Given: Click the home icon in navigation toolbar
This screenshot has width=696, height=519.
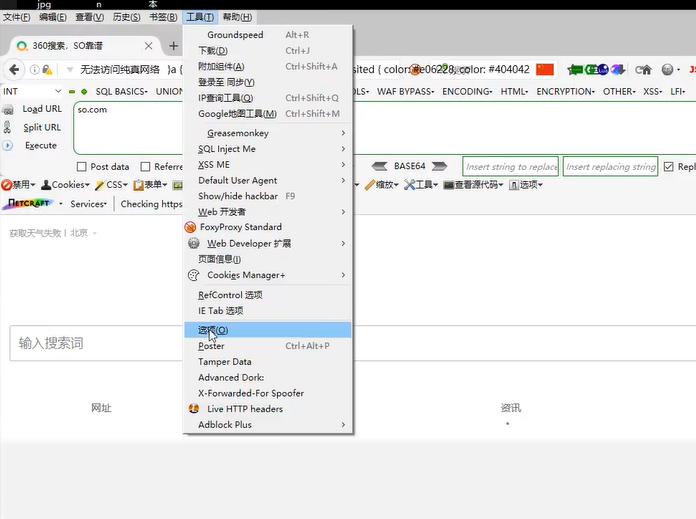Looking at the screenshot, I should coord(647,70).
